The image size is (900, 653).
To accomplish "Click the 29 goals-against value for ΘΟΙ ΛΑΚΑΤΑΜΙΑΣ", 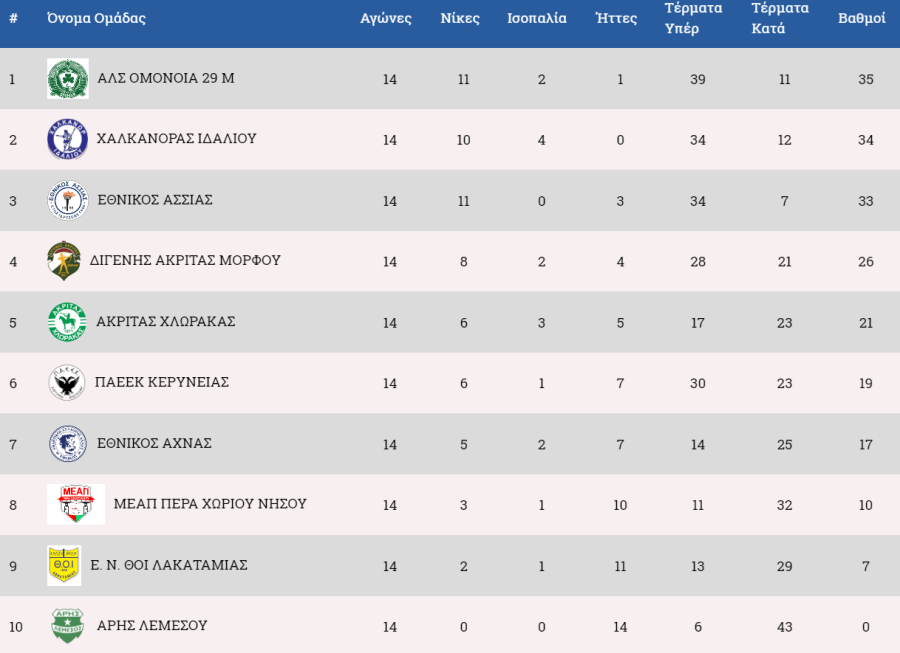I will click(784, 566).
